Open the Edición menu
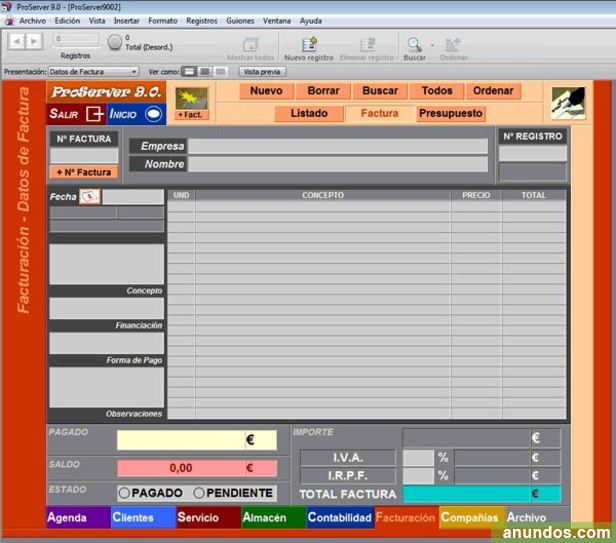616x543 pixels. click(x=67, y=21)
